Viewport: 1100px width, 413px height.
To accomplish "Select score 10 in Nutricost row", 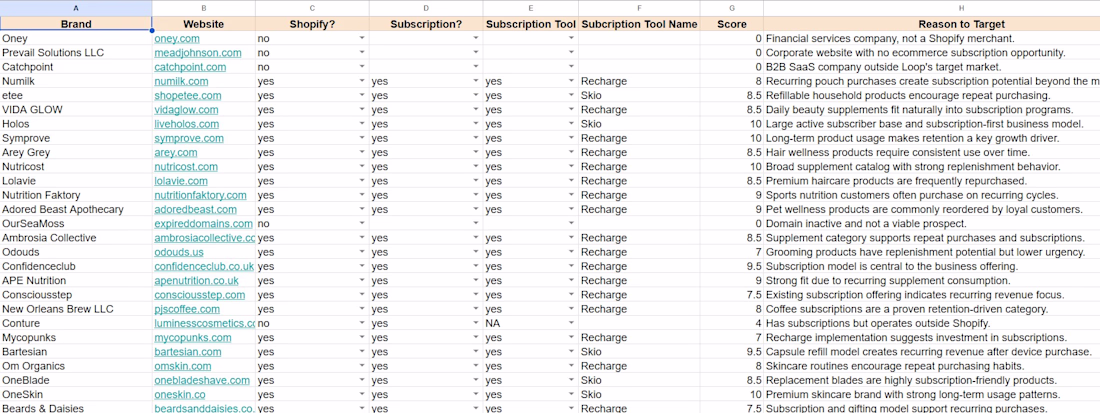I will 732,167.
